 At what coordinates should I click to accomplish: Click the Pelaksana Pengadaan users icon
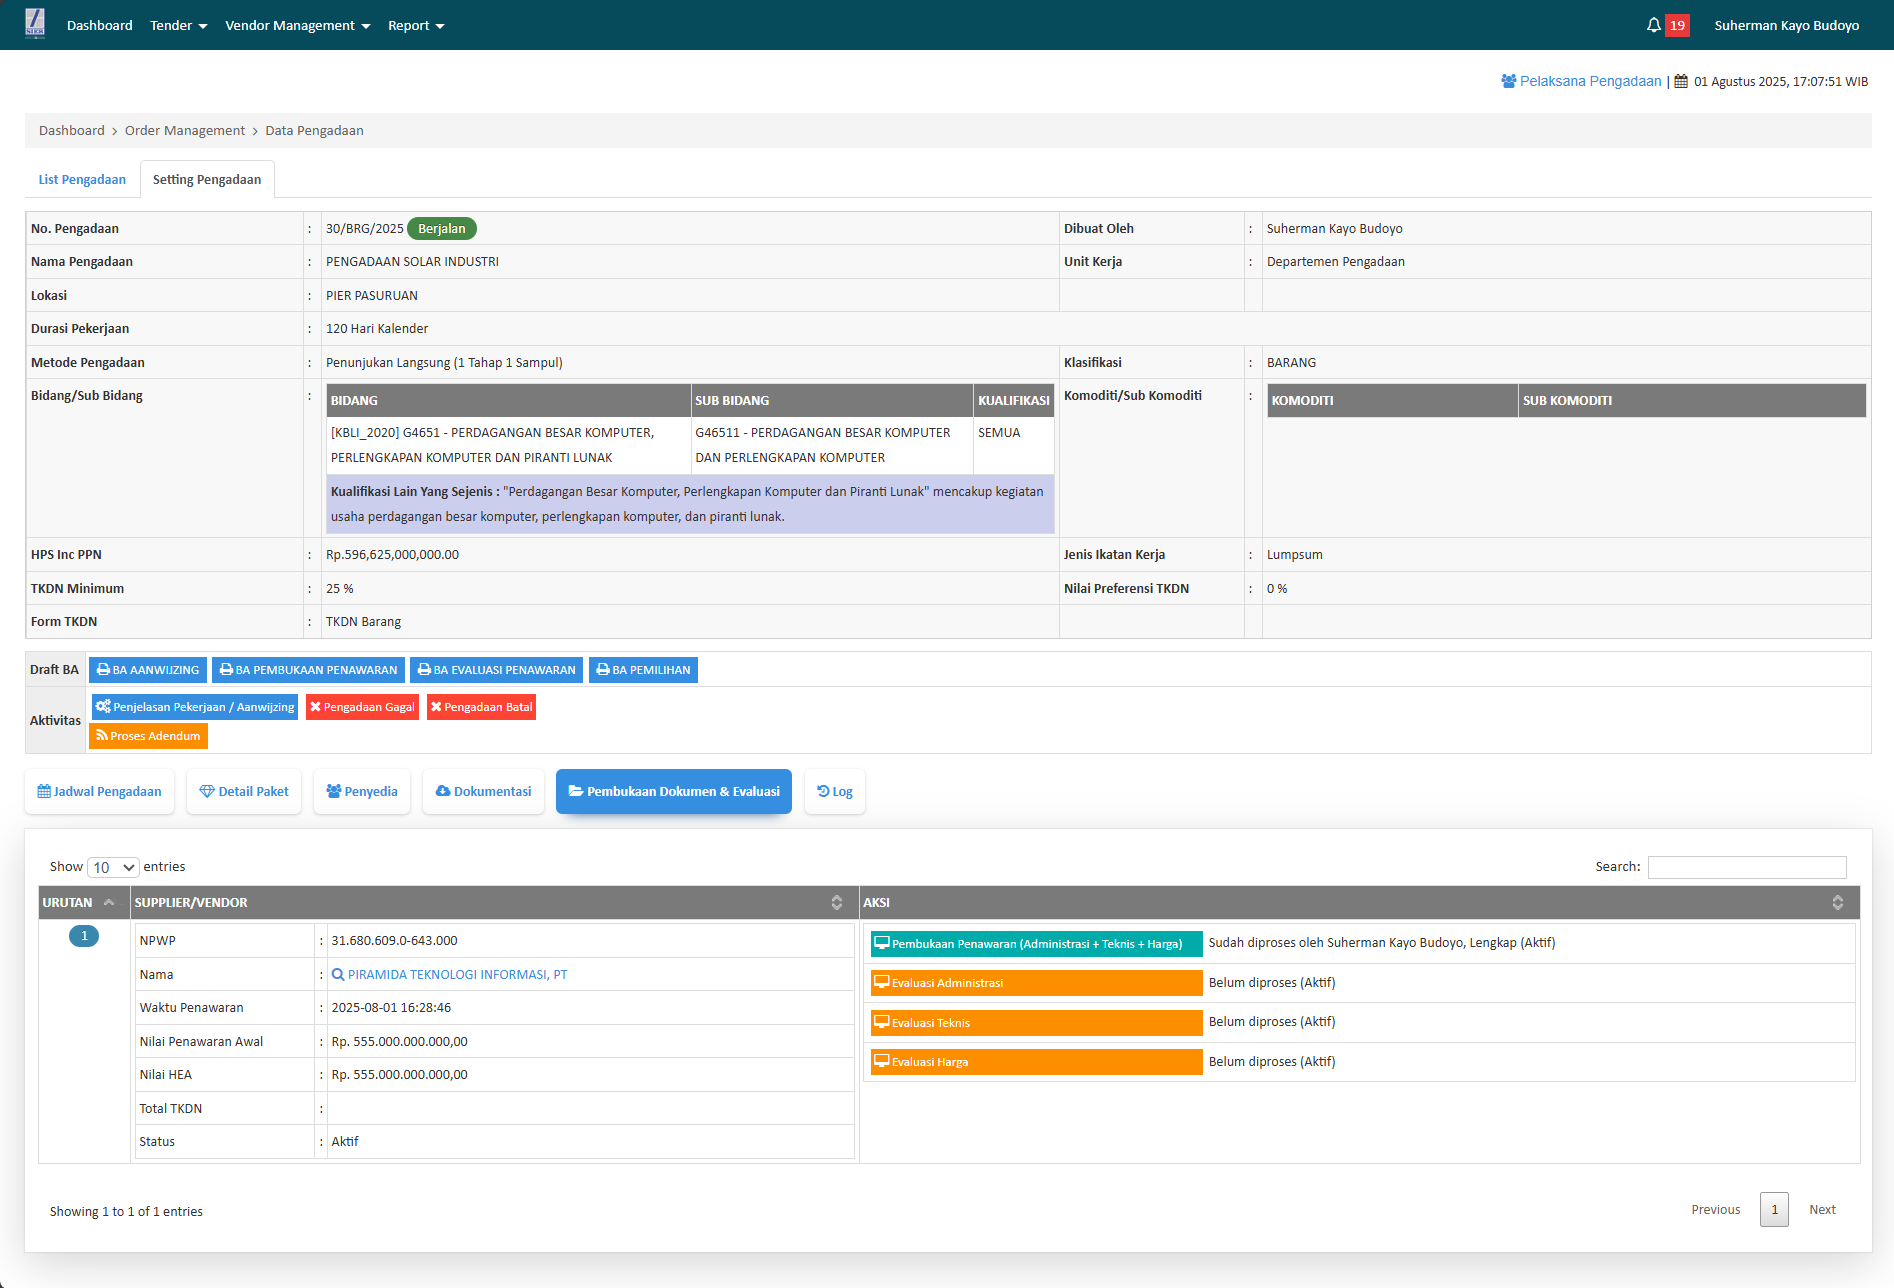[x=1508, y=82]
